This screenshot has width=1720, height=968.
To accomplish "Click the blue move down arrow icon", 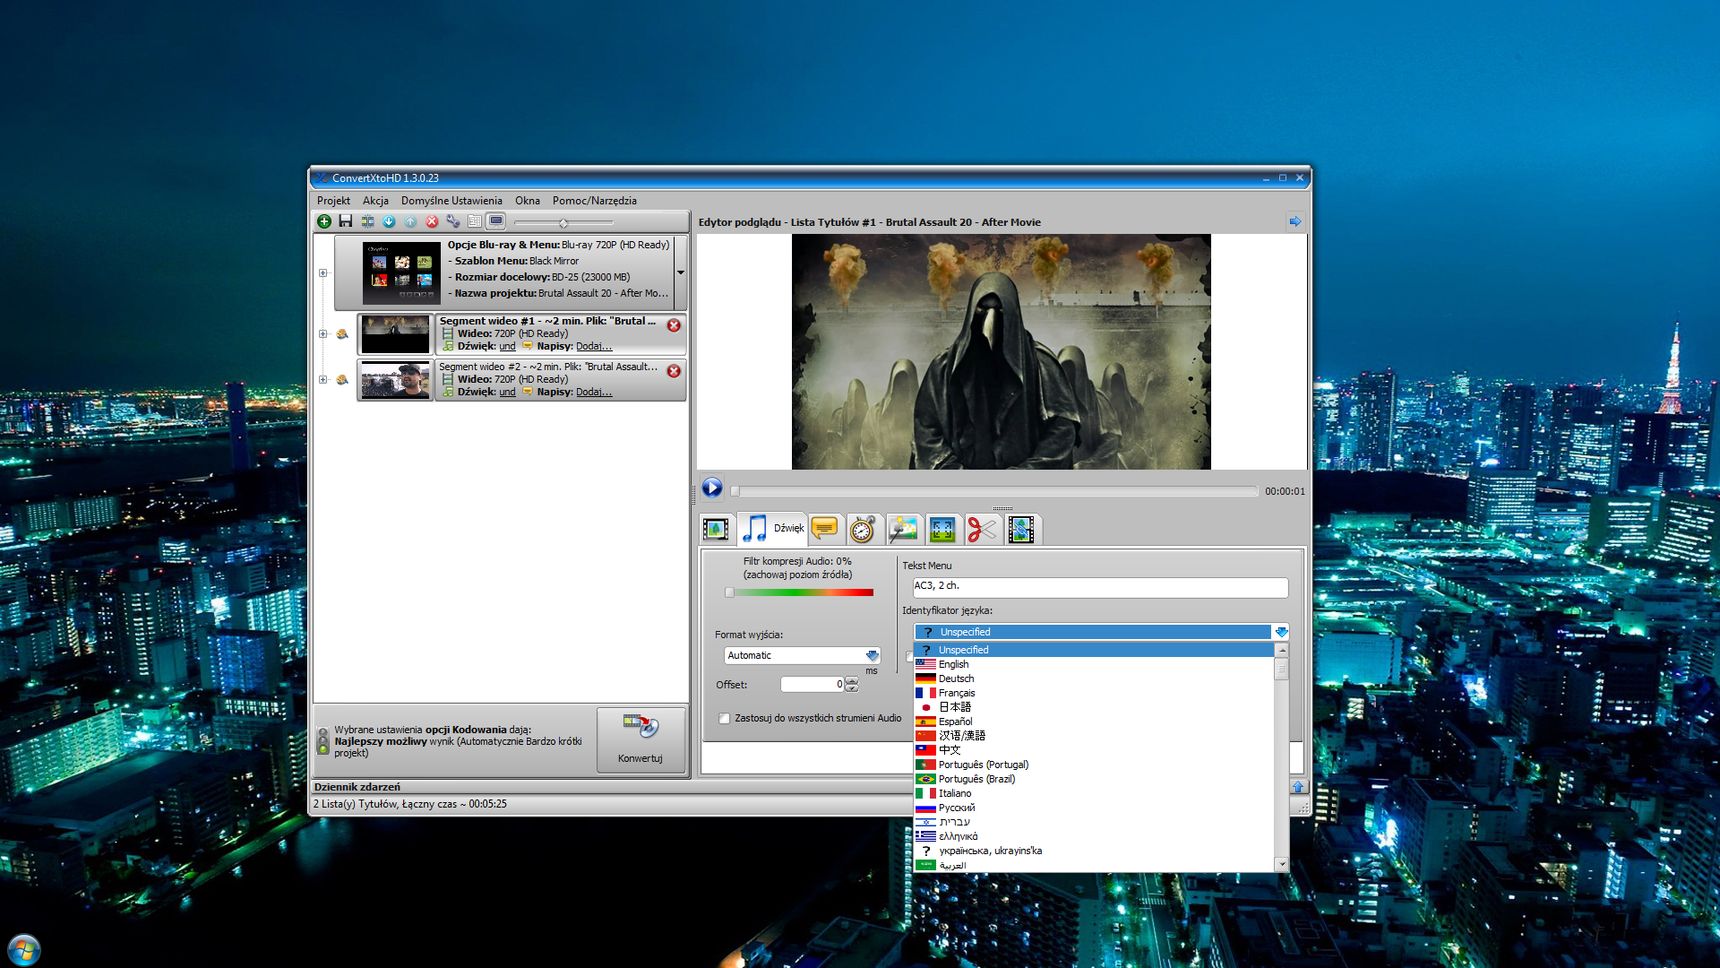I will pyautogui.click(x=389, y=222).
